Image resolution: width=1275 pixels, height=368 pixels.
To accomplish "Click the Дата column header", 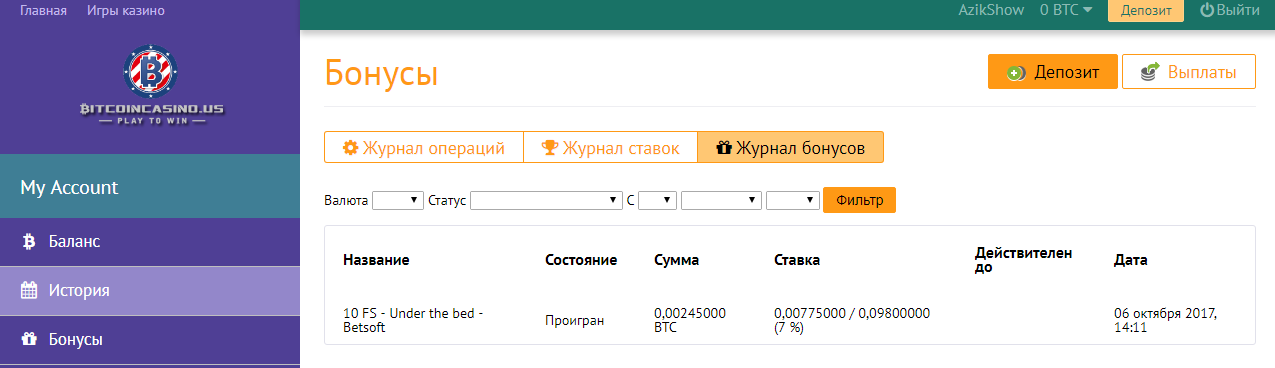I will (x=1131, y=260).
